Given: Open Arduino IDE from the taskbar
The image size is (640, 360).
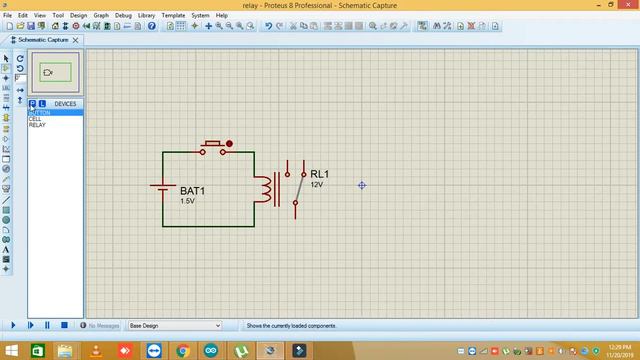Looking at the screenshot, I should coord(211,351).
